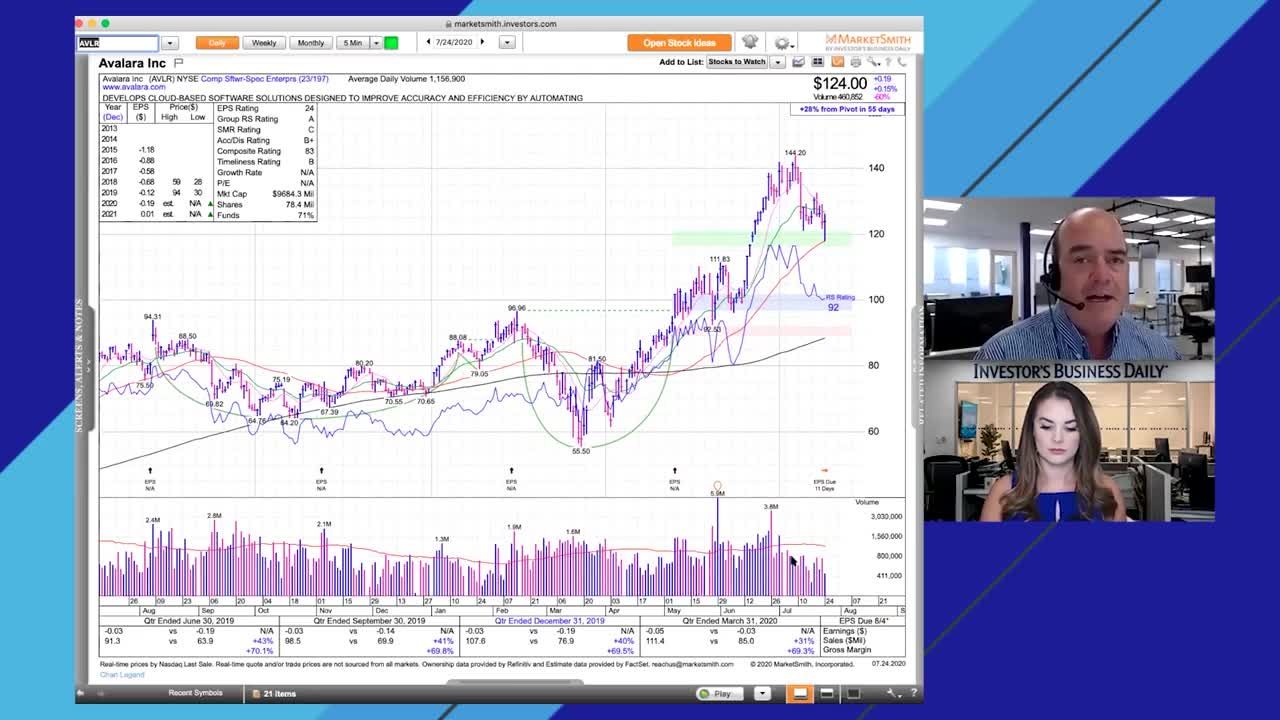Viewport: 1280px width, 720px height.
Task: Click the green real-time status indicator
Action: 391,43
